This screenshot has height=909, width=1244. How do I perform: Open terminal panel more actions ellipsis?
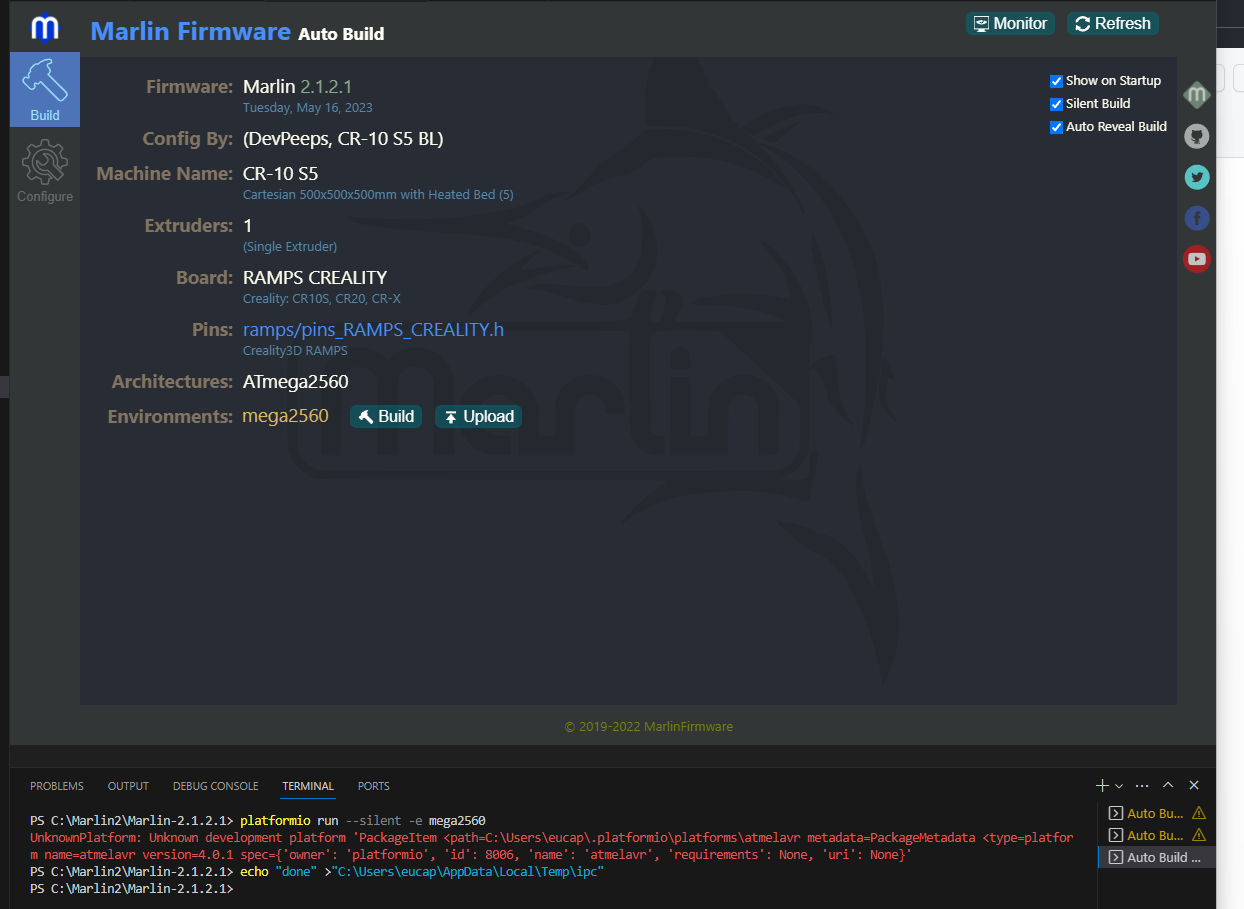pos(1142,786)
